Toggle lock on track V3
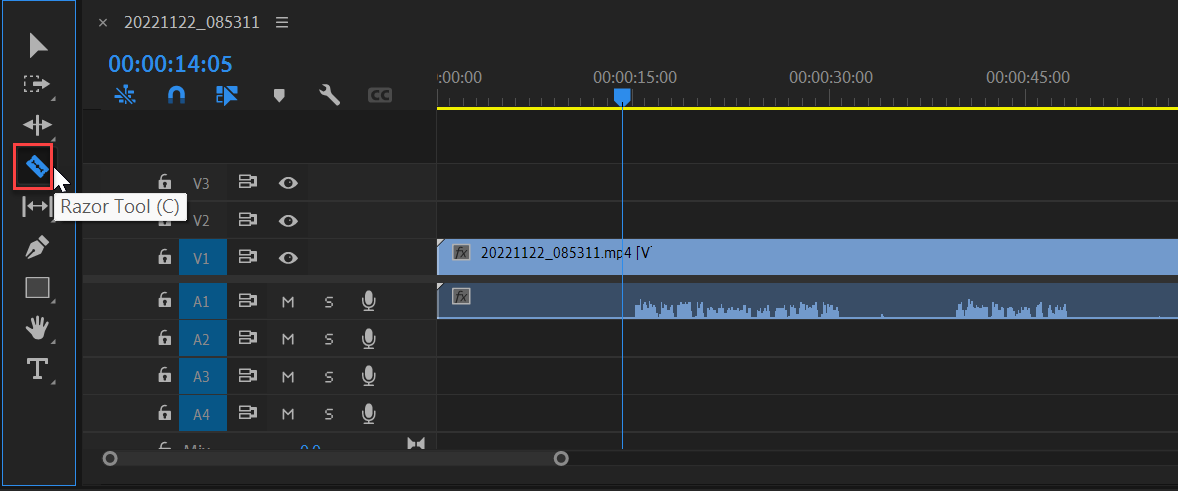 (164, 182)
